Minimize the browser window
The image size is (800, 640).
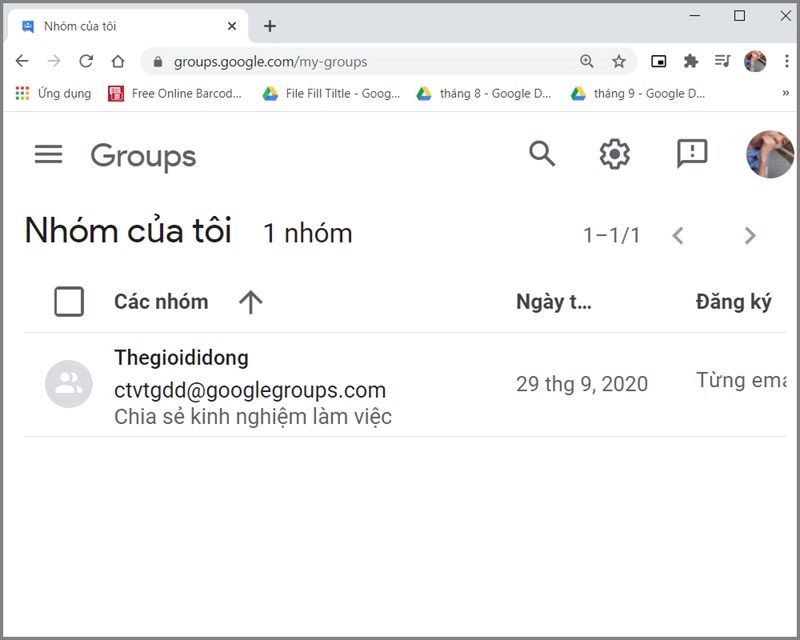pyautogui.click(x=694, y=15)
